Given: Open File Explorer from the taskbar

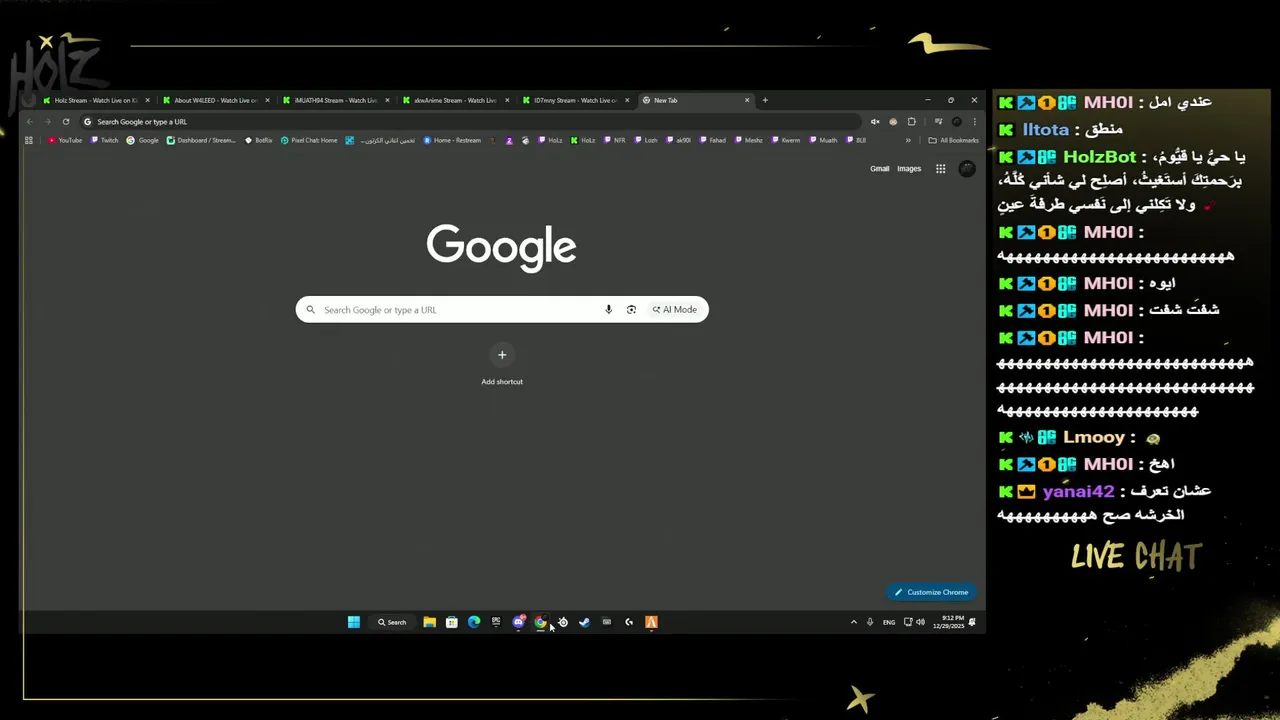Looking at the screenshot, I should 429,622.
